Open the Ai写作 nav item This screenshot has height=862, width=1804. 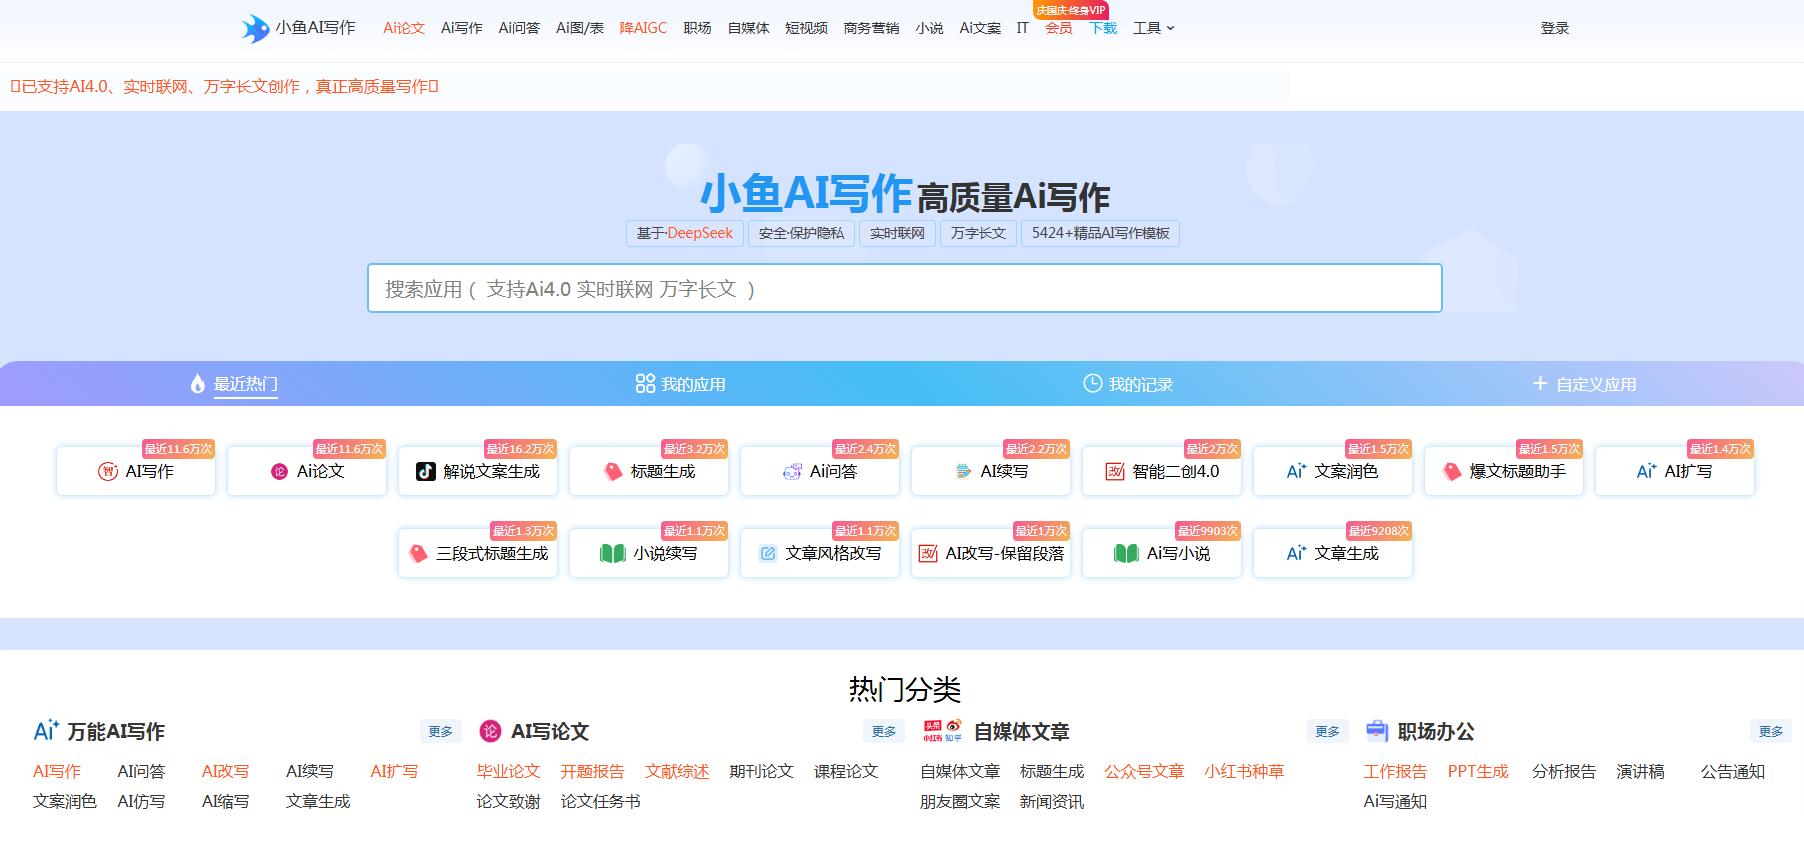462,28
